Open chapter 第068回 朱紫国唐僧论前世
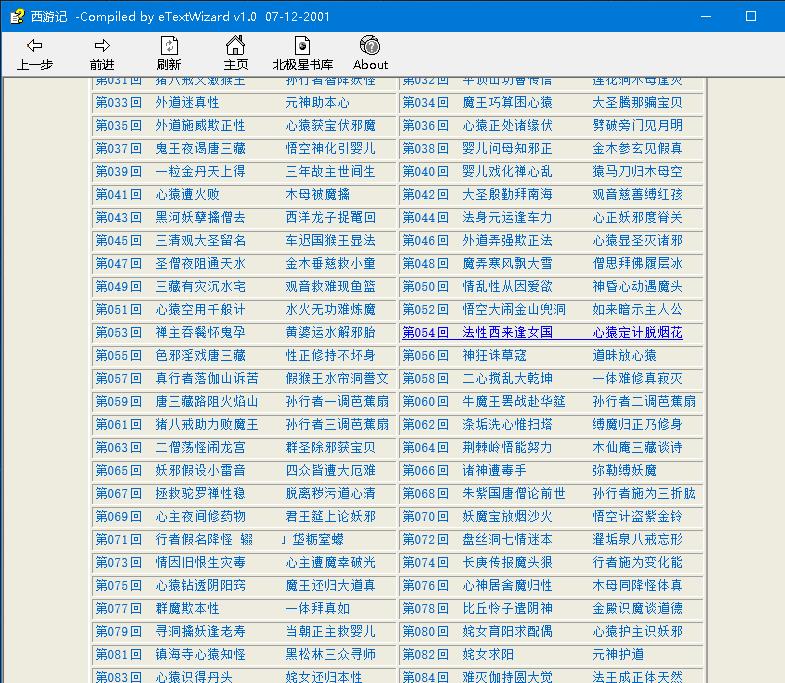The image size is (785, 683). pos(549,494)
